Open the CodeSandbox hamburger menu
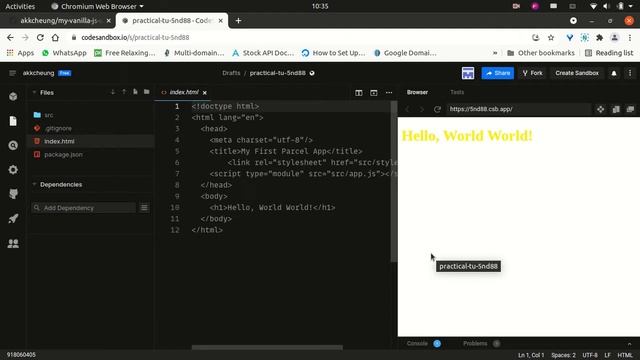 (12, 73)
